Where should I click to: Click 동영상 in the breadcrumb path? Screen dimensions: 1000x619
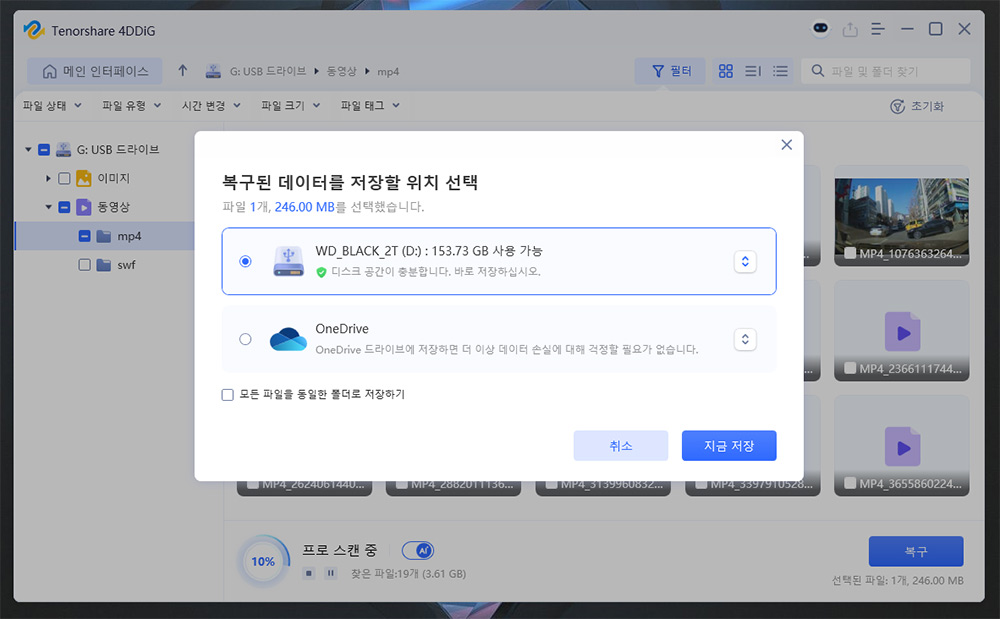[x=341, y=71]
